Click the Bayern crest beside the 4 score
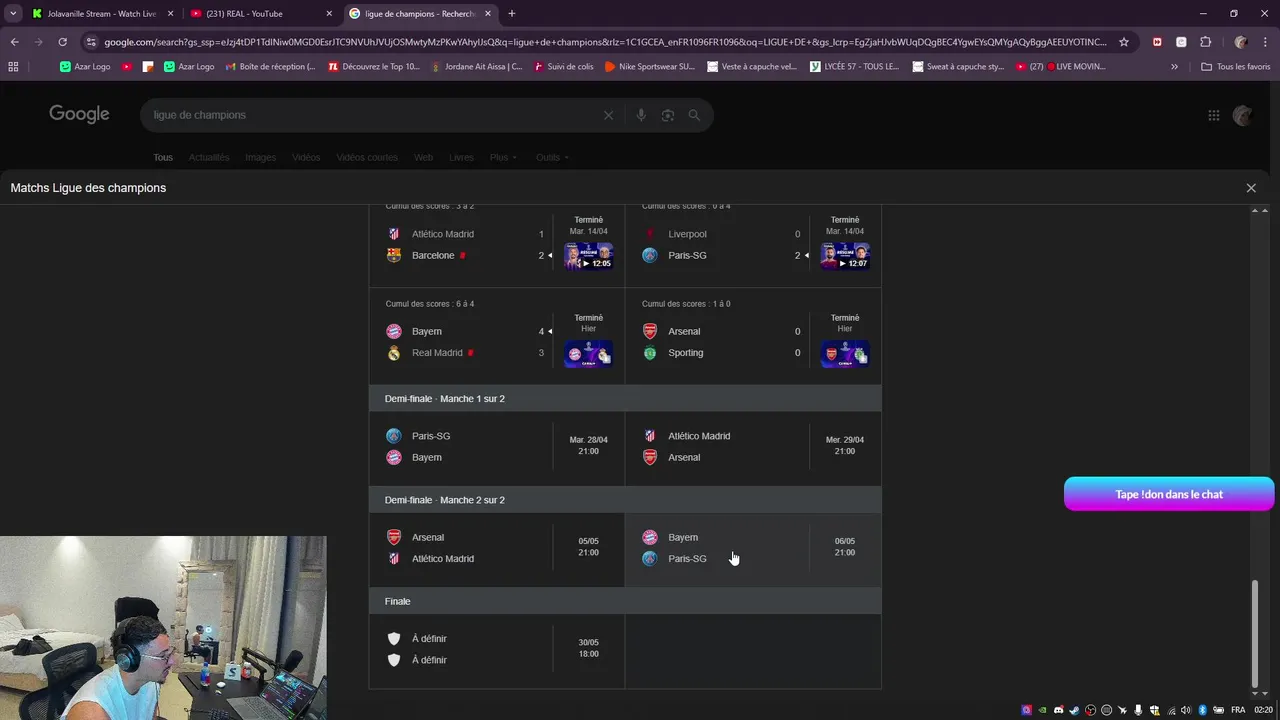Screen dimensions: 1280x720 (x=394, y=331)
